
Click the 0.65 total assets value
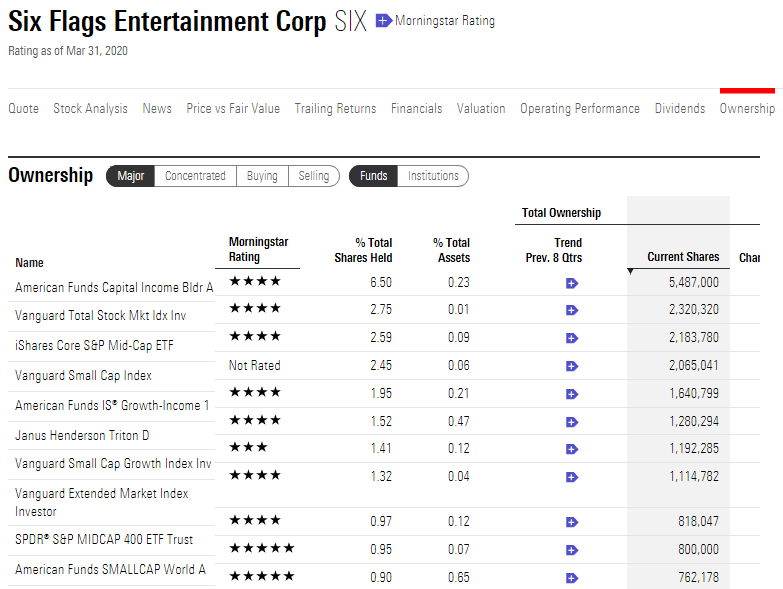click(x=459, y=578)
